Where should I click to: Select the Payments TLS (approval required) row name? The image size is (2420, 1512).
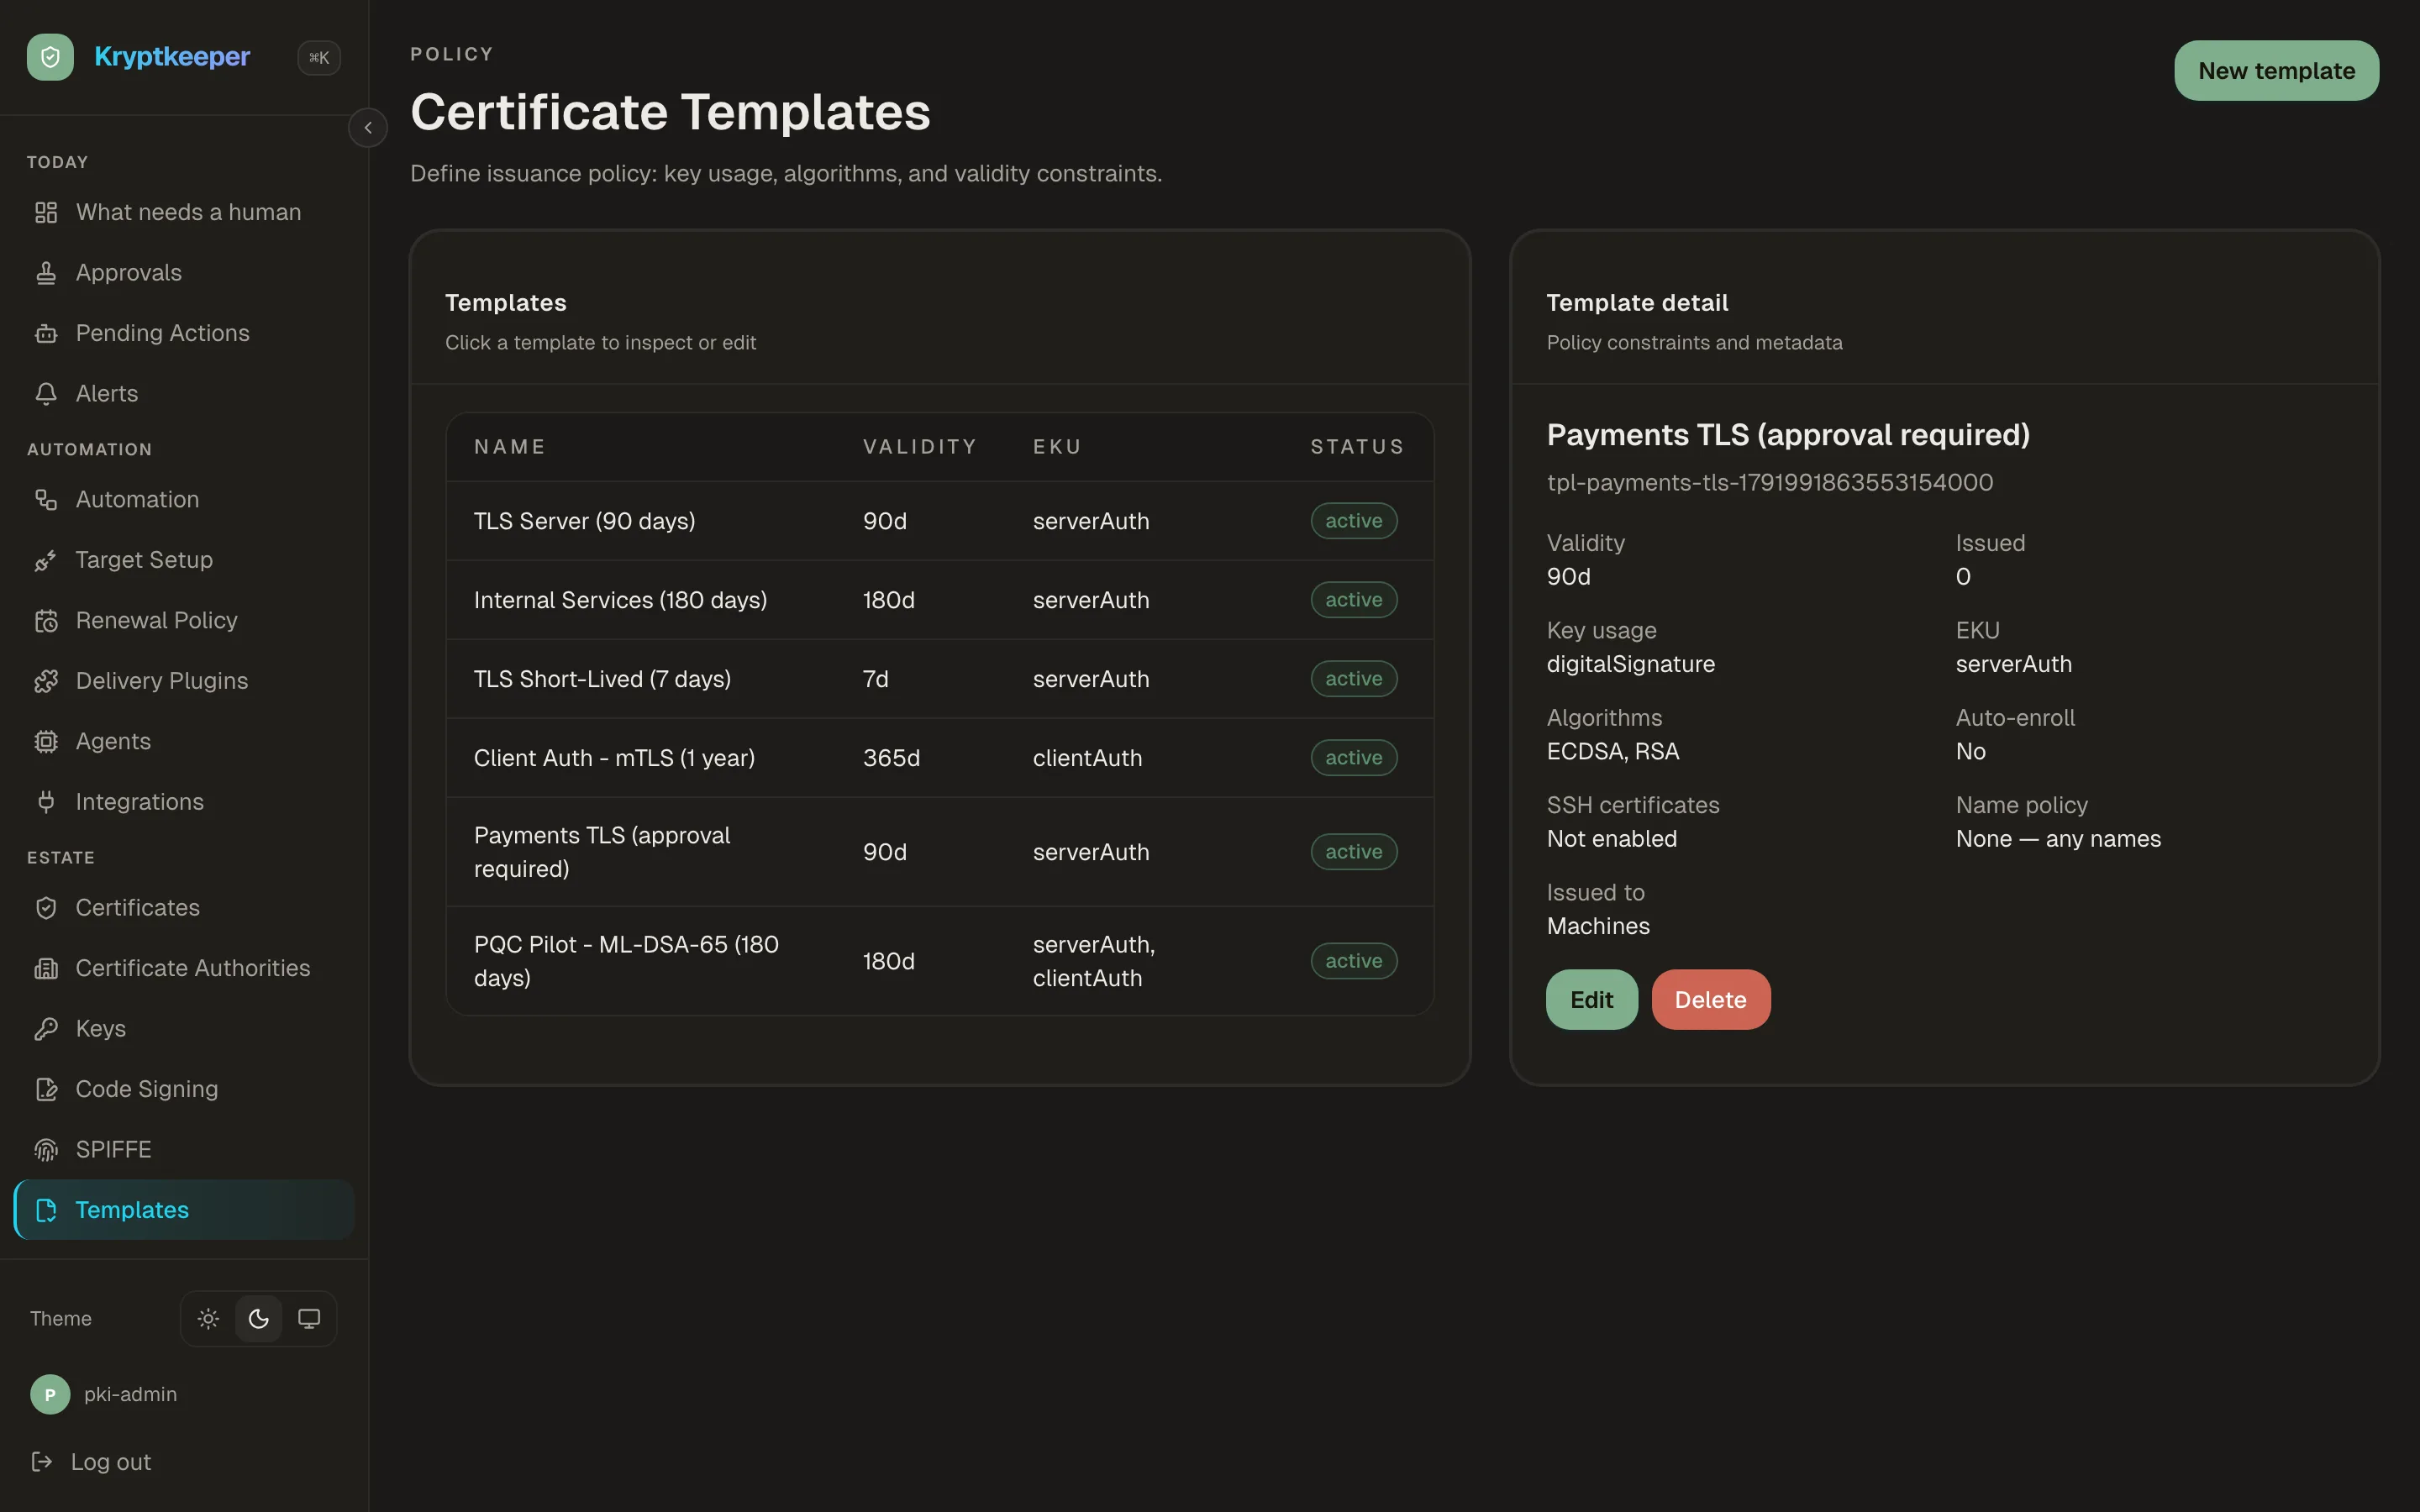(x=602, y=852)
